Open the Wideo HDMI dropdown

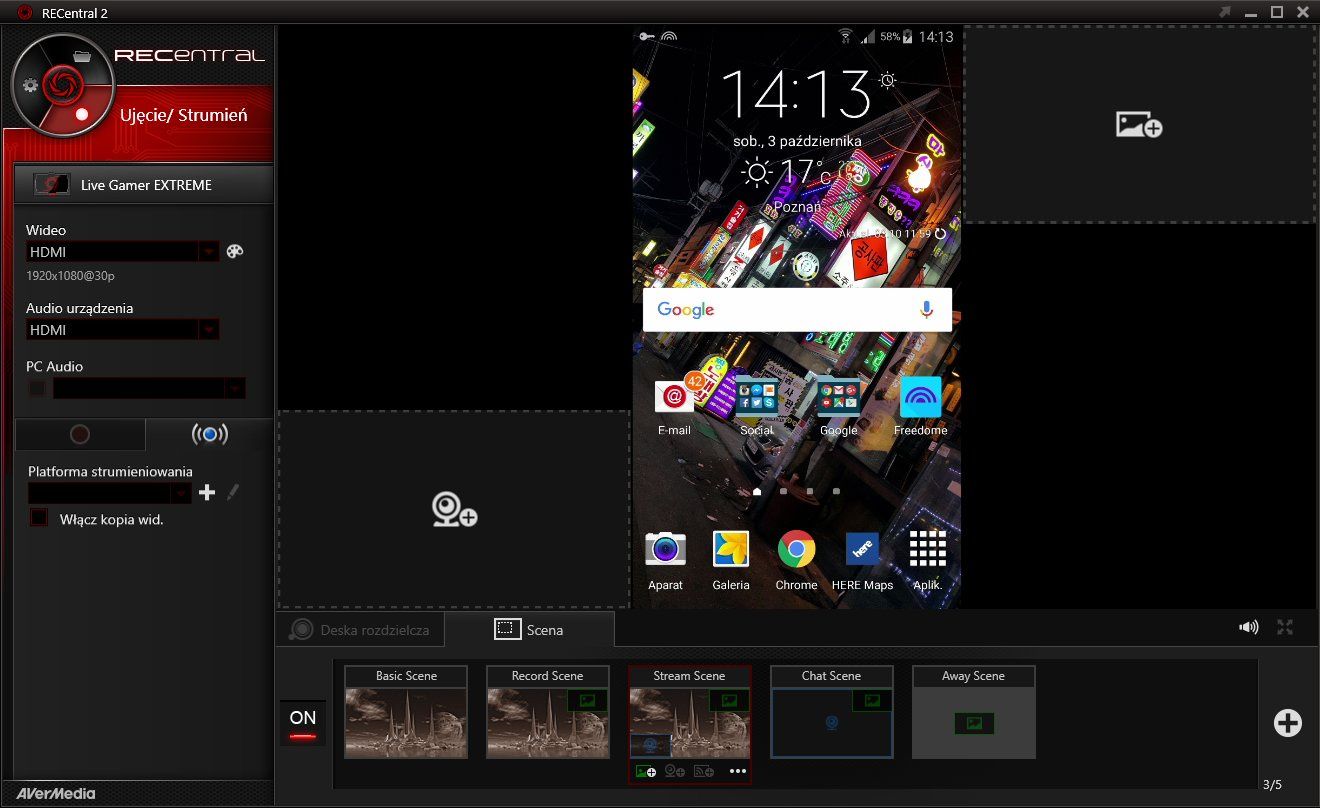tap(123, 252)
